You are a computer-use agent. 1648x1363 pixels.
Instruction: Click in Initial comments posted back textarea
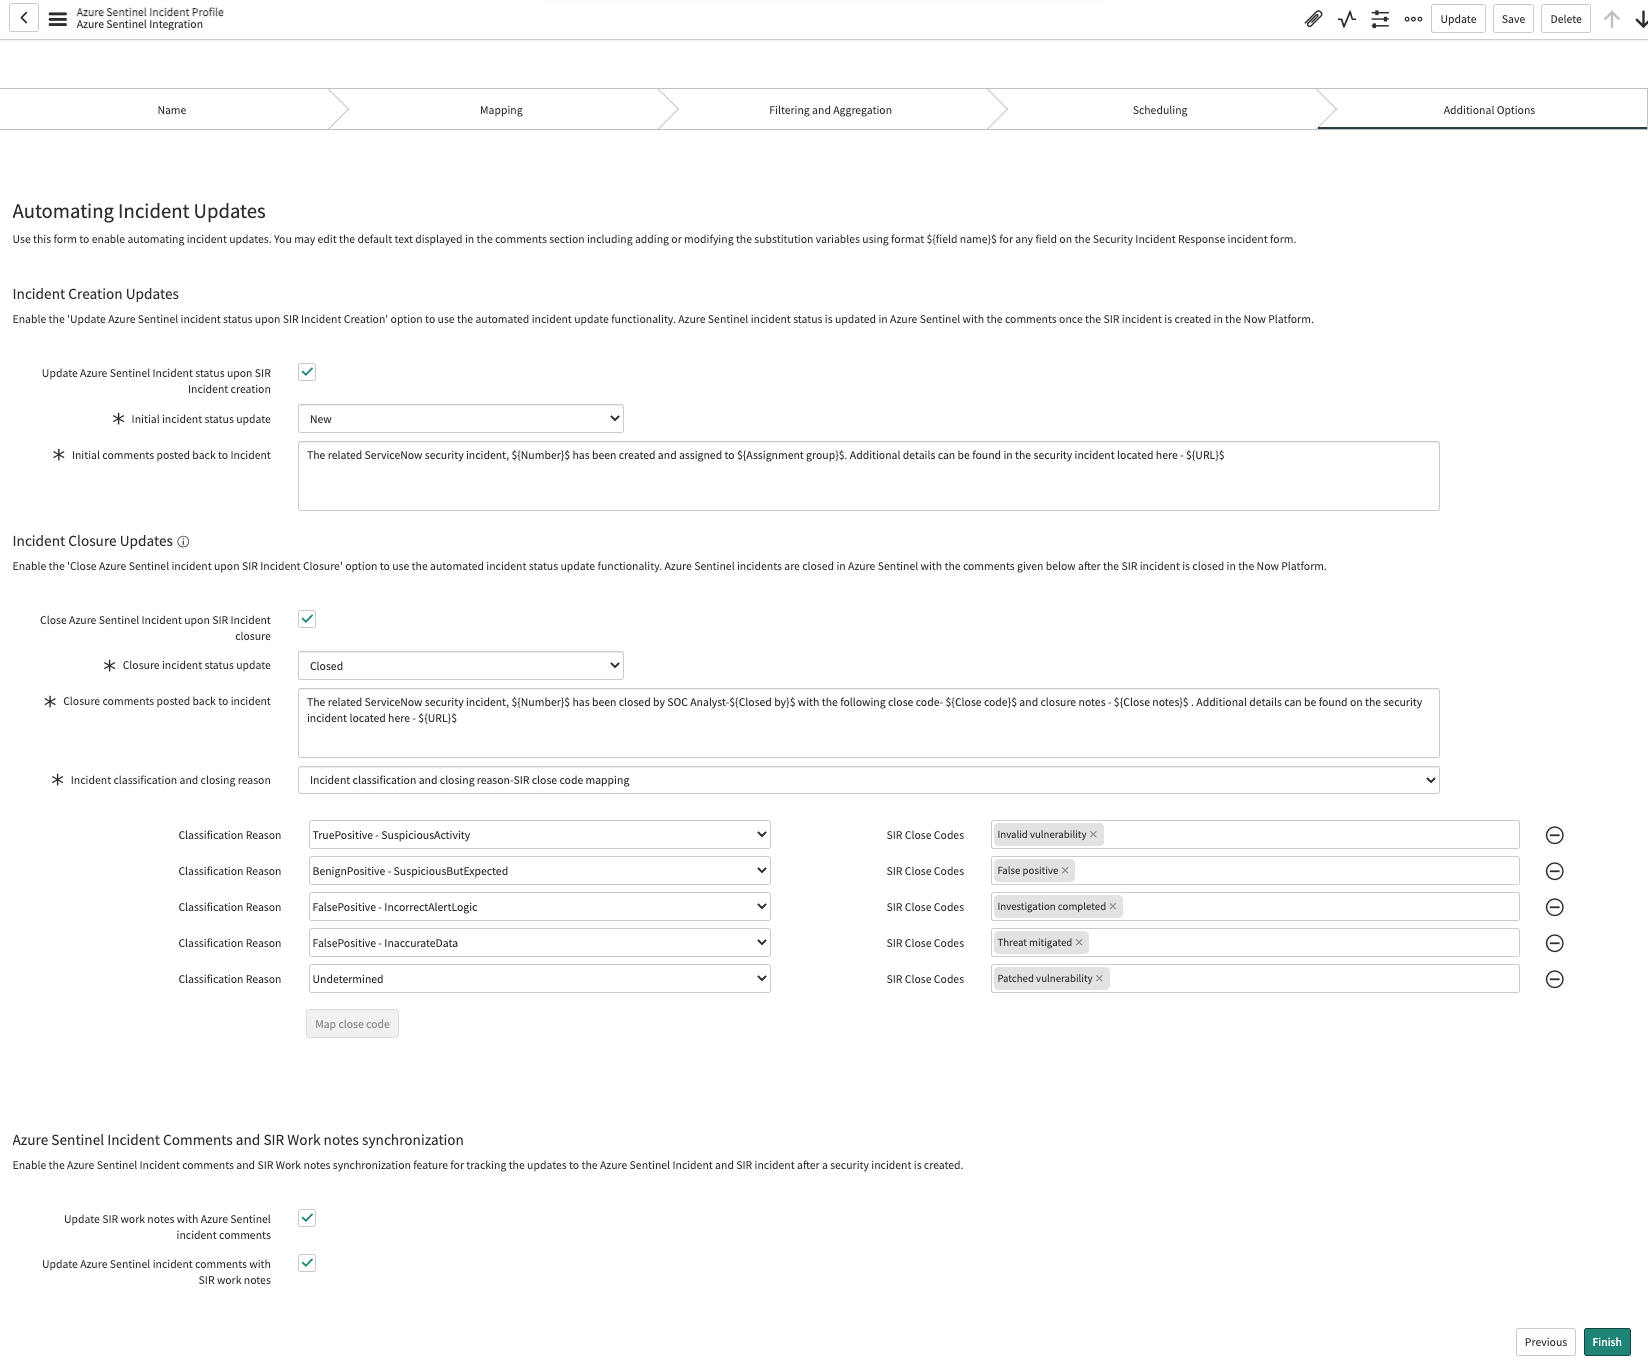[869, 476]
